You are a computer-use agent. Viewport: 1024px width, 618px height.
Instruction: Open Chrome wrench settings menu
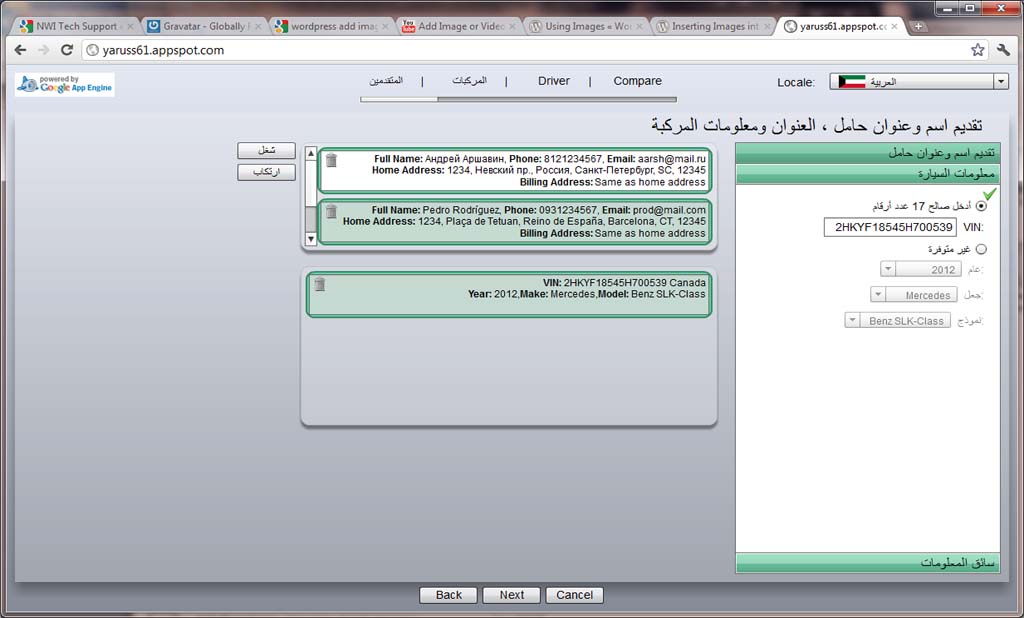(1004, 50)
